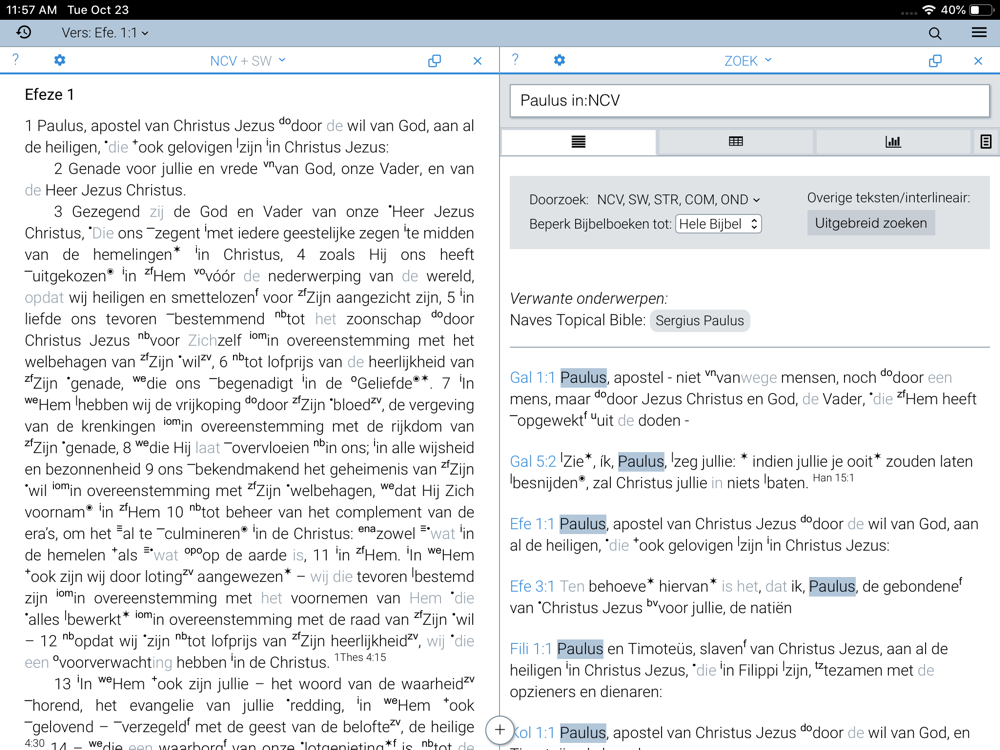The image size is (1000, 750).
Task: Open the history clock icon
Action: click(x=24, y=33)
